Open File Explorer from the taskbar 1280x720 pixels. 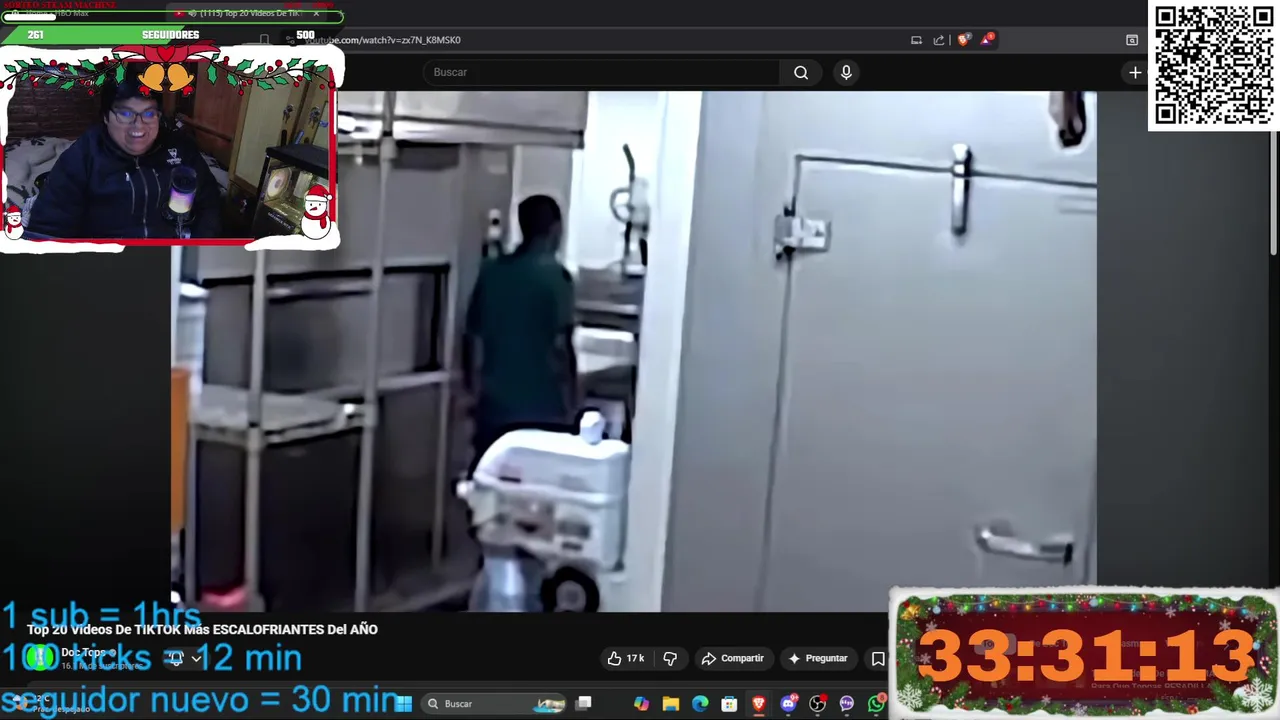tap(671, 704)
